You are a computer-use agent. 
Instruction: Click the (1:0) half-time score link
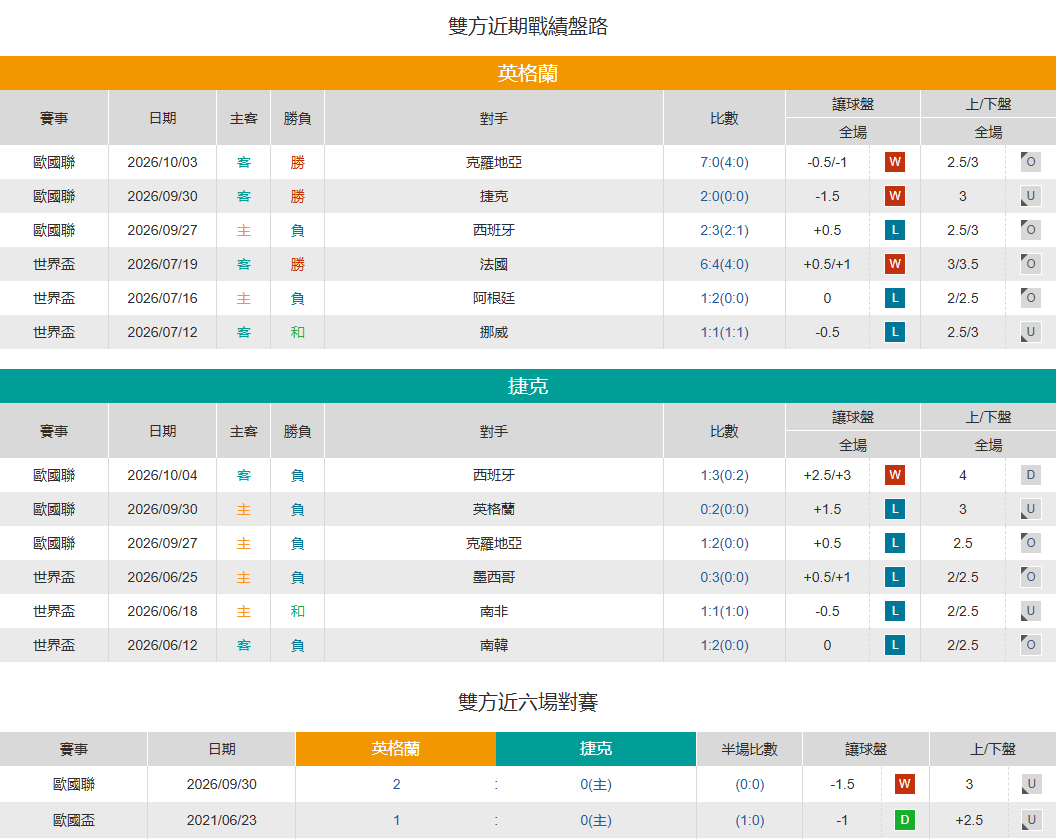750,820
